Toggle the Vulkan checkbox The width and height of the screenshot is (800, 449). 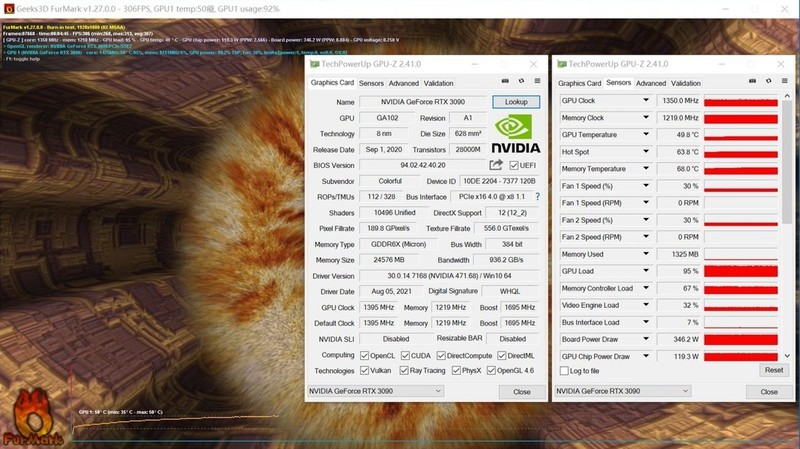tap(364, 370)
